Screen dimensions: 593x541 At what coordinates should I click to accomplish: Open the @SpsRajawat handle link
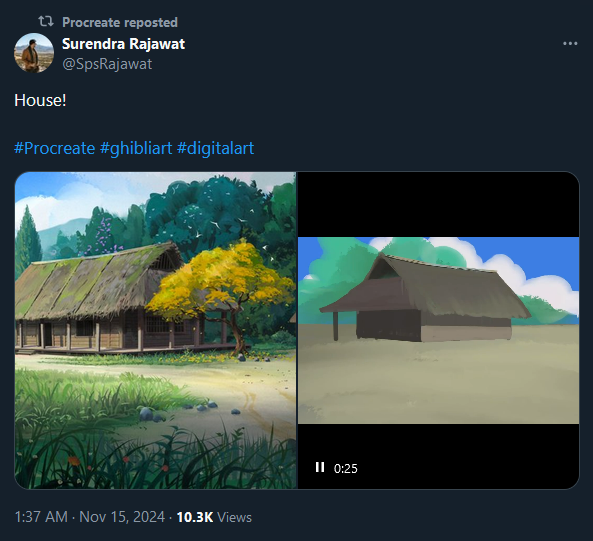coord(107,64)
